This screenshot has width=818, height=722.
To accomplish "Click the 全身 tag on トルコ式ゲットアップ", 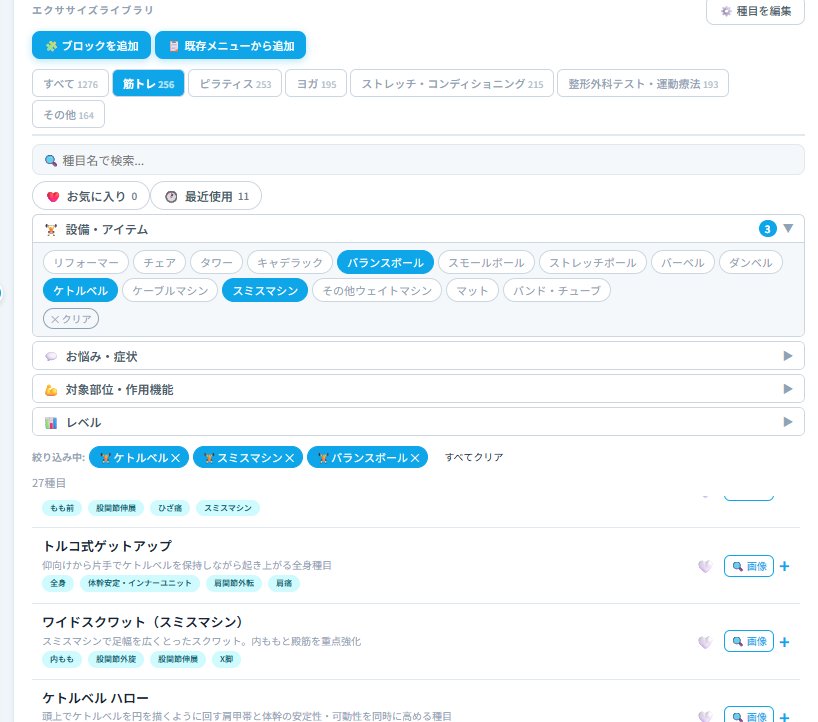I will pos(58,583).
